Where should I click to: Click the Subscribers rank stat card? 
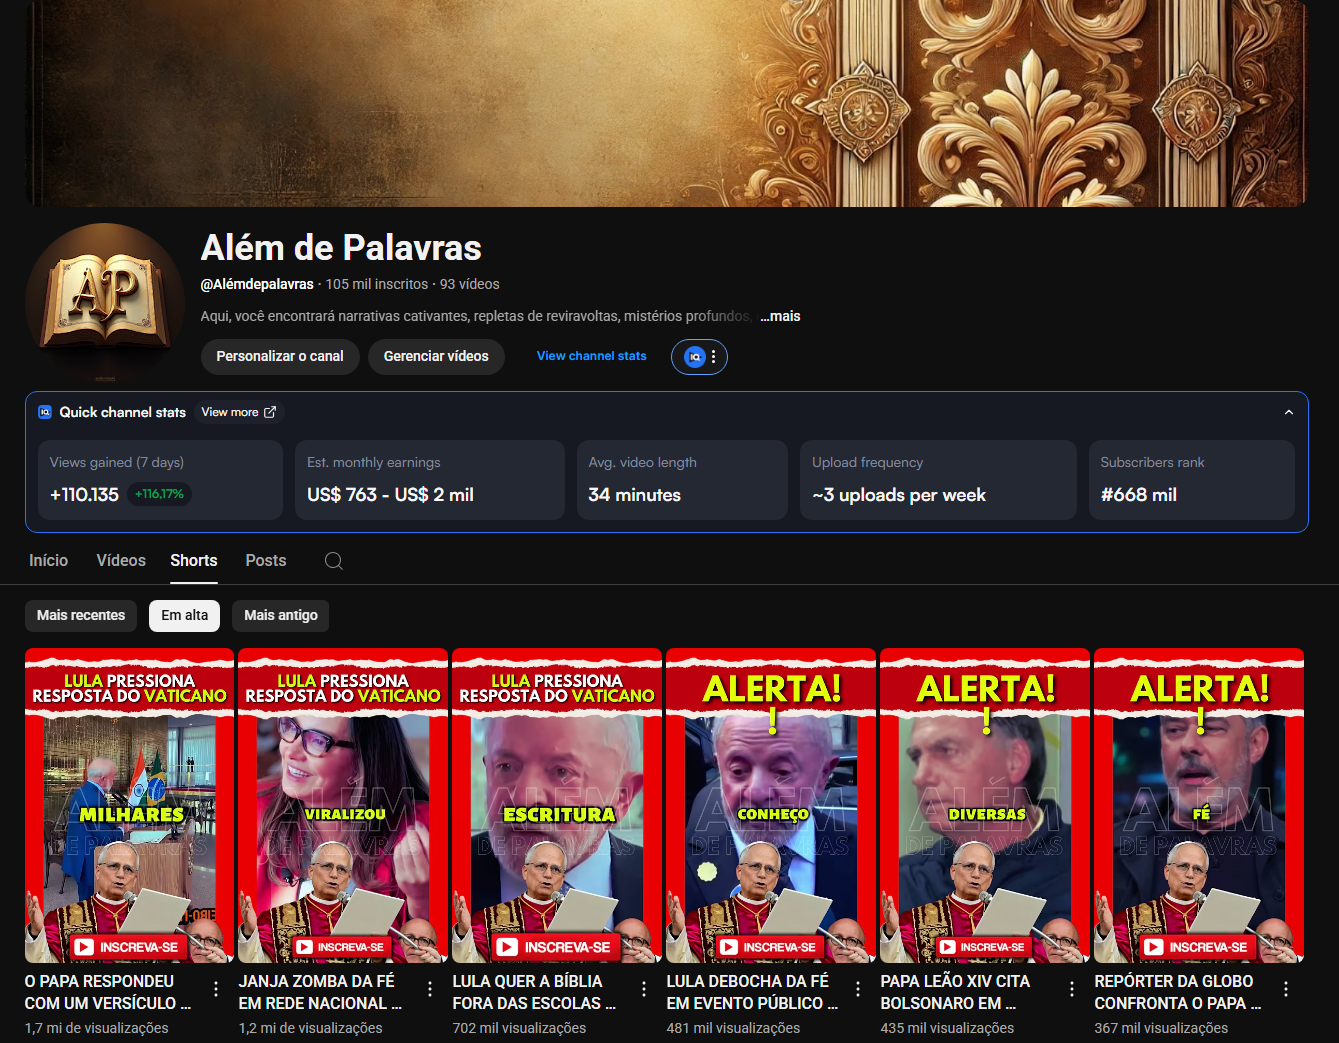point(1192,480)
